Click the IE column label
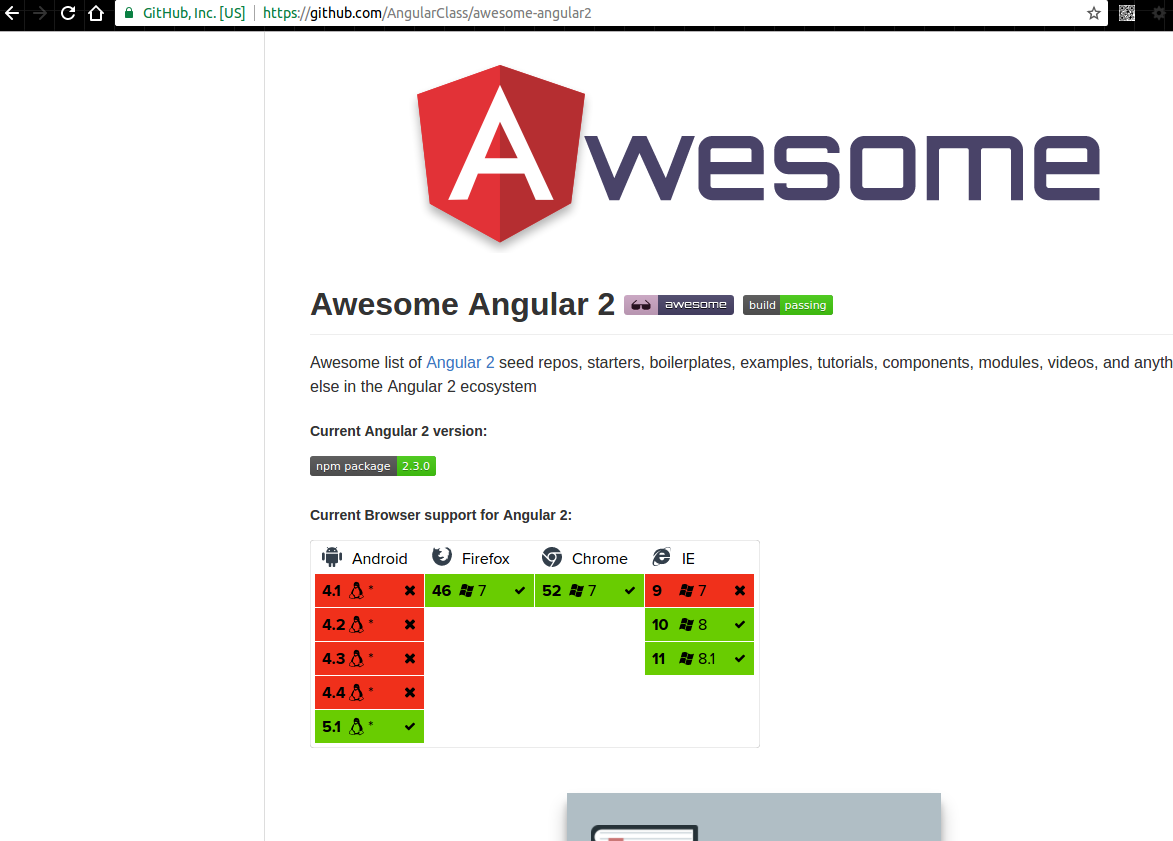This screenshot has height=841, width=1173. click(x=688, y=558)
